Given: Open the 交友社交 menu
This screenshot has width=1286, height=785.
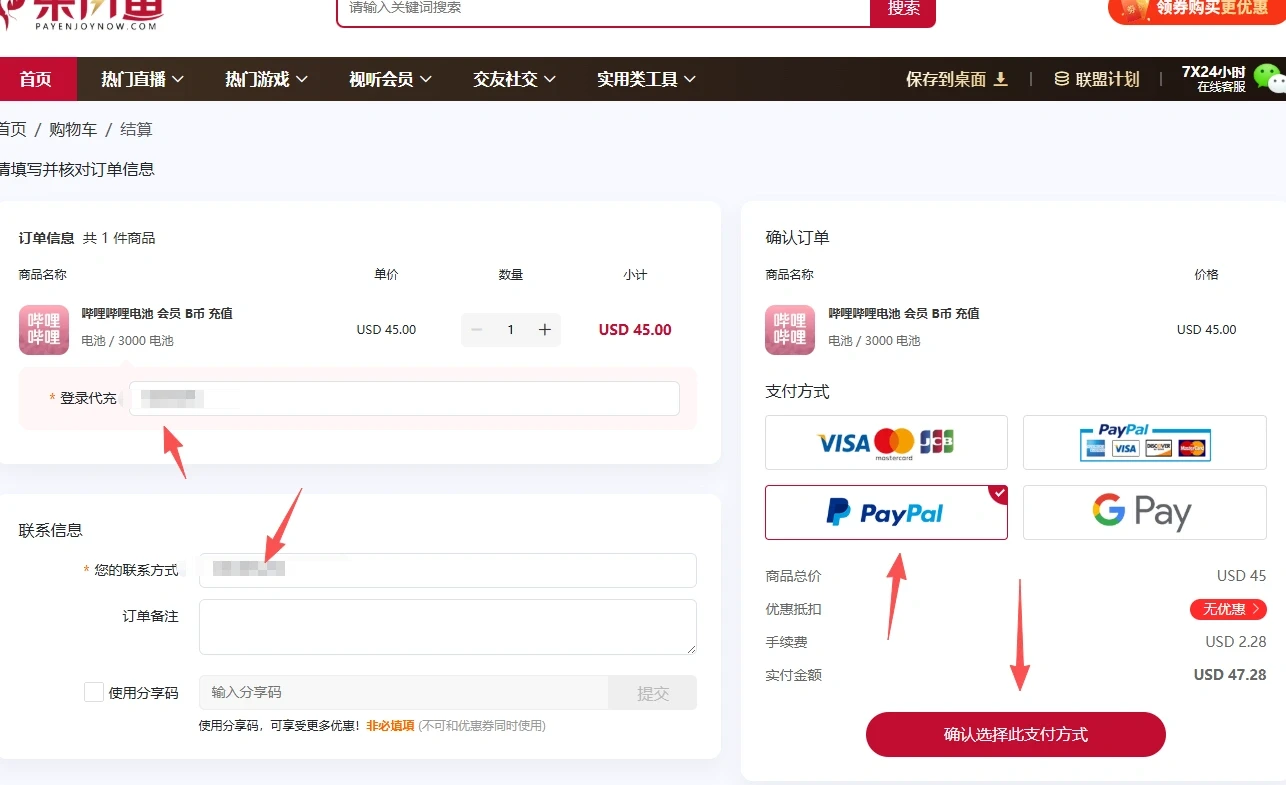Looking at the screenshot, I should (x=514, y=79).
